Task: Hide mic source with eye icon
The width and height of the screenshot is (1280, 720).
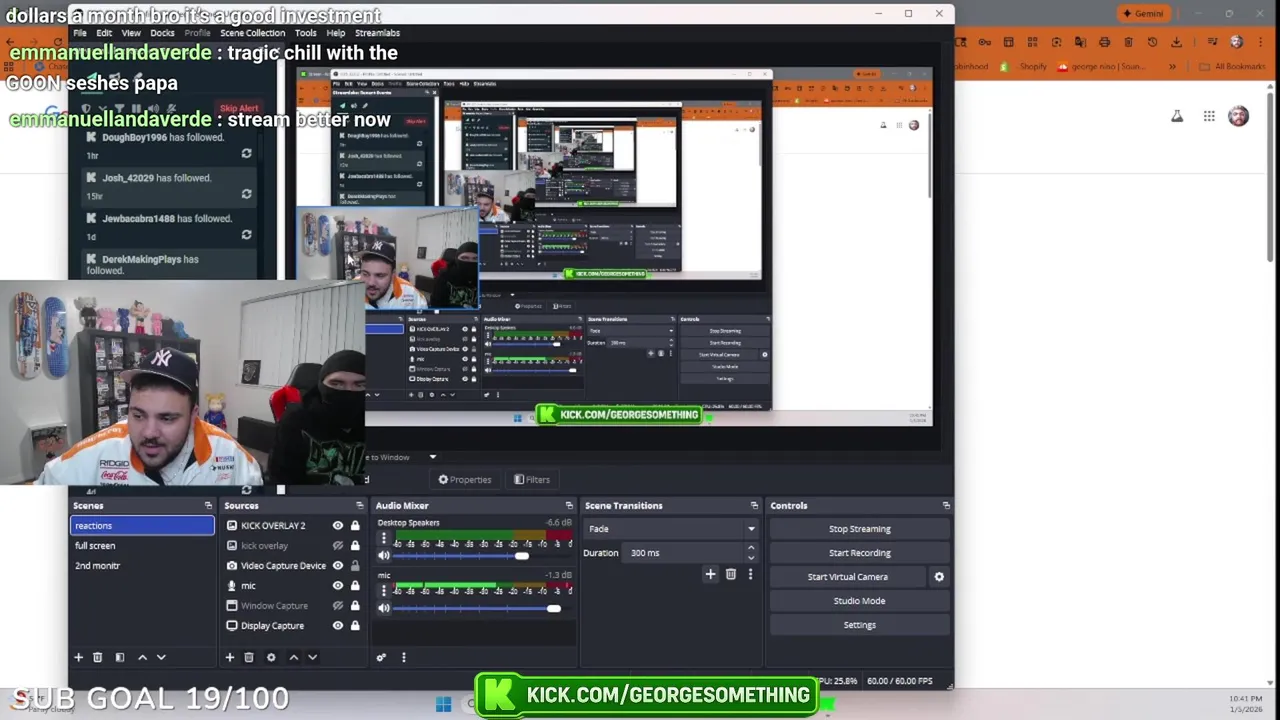Action: tap(338, 586)
